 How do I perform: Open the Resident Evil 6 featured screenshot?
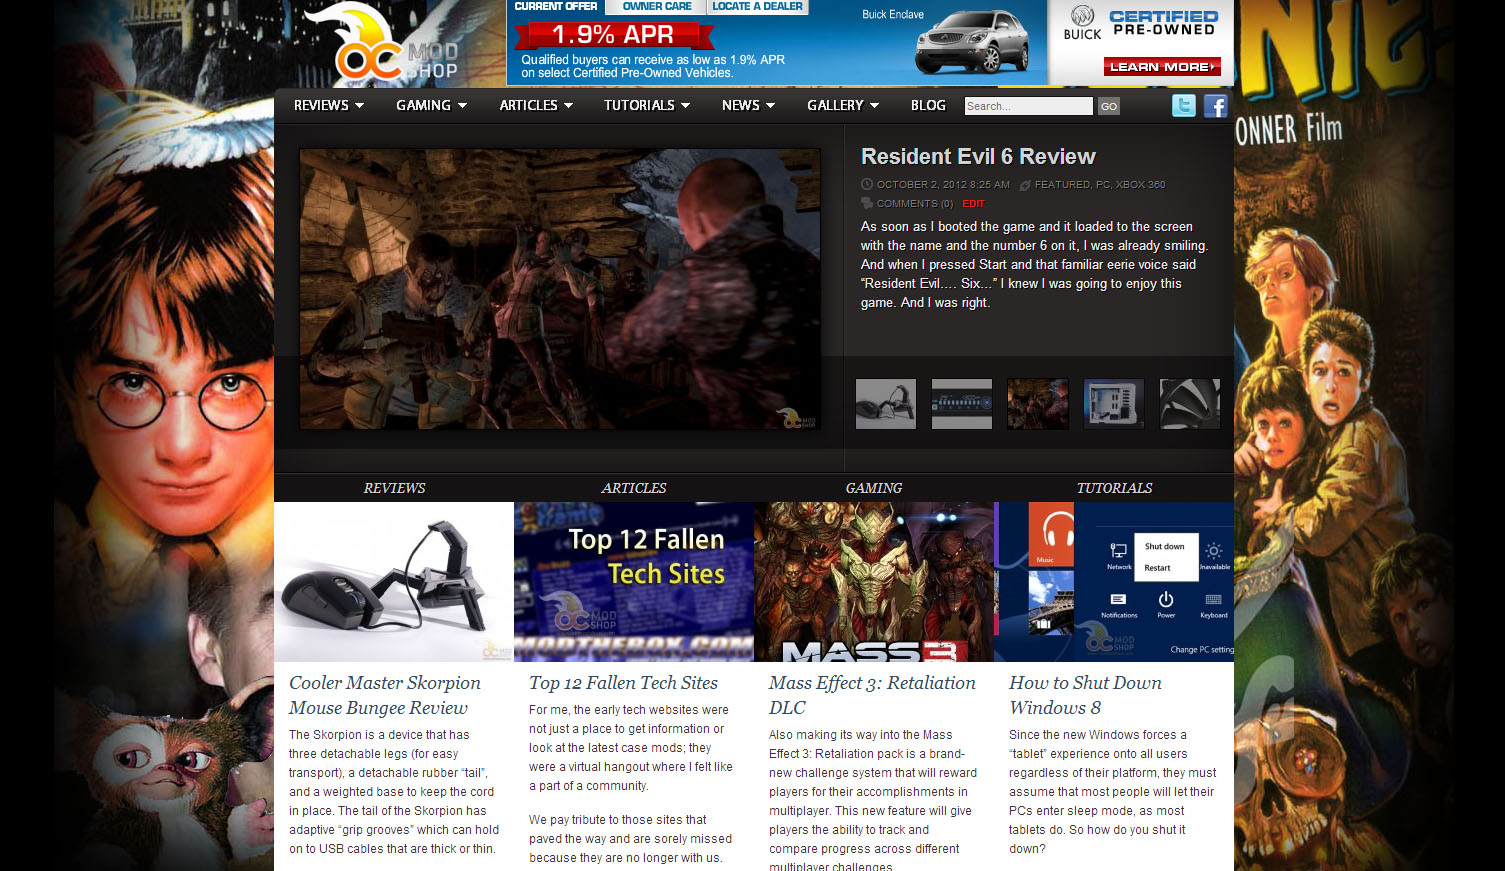pyautogui.click(x=560, y=289)
